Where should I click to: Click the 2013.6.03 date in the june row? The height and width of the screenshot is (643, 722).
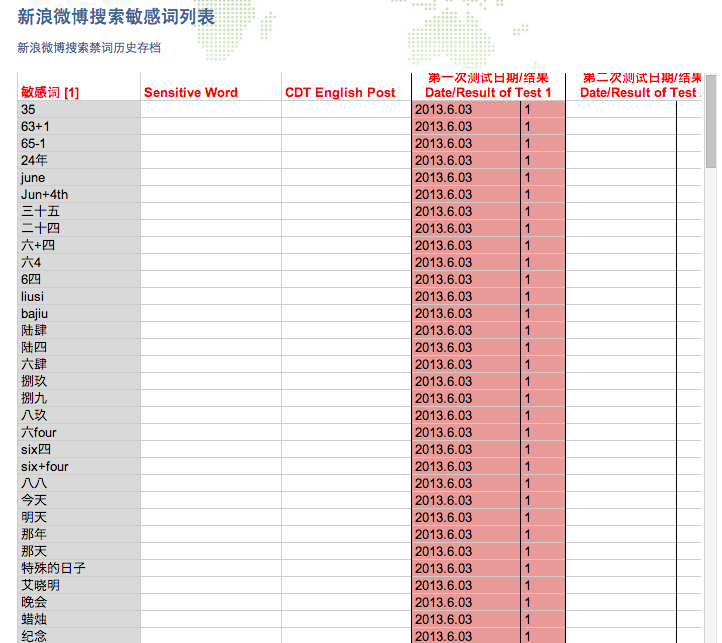[x=443, y=178]
